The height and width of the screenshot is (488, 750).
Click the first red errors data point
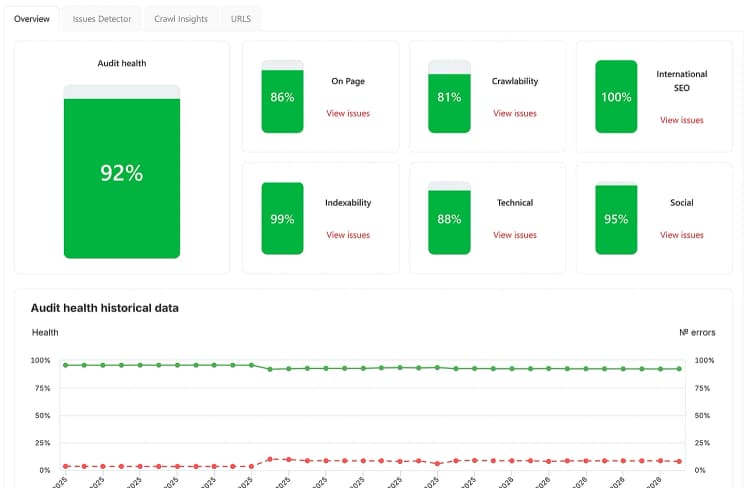click(x=66, y=466)
